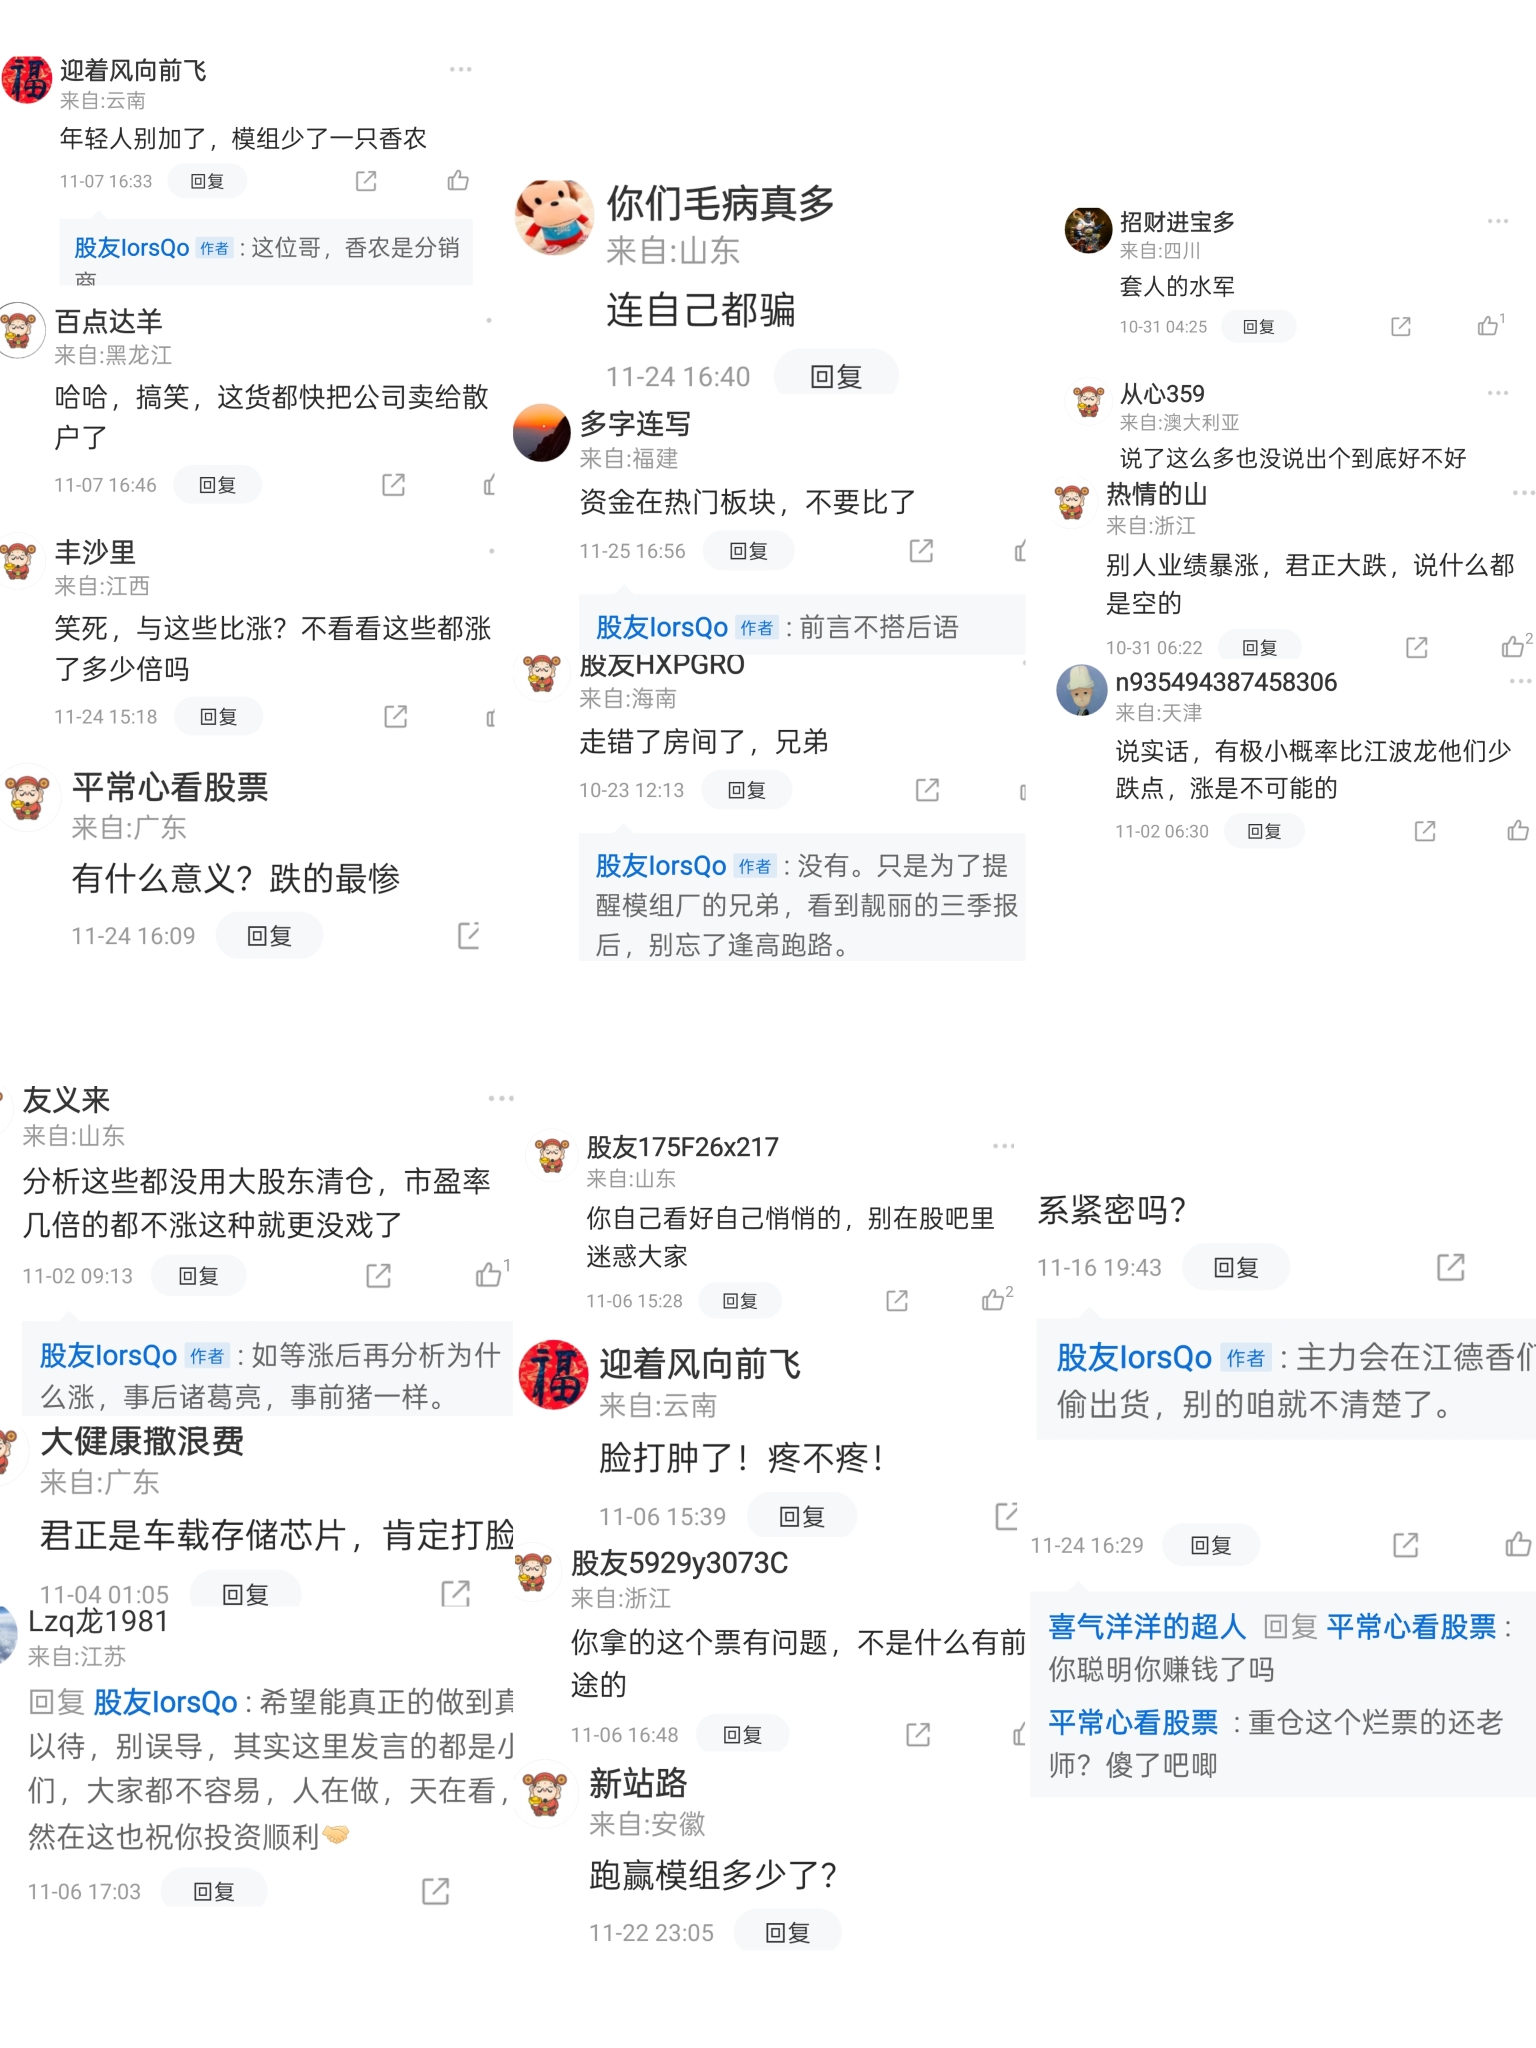Viewport: 1536px width, 2048px height.
Task: Open more options for 股友175F26x217
Action: pos(1003,1145)
